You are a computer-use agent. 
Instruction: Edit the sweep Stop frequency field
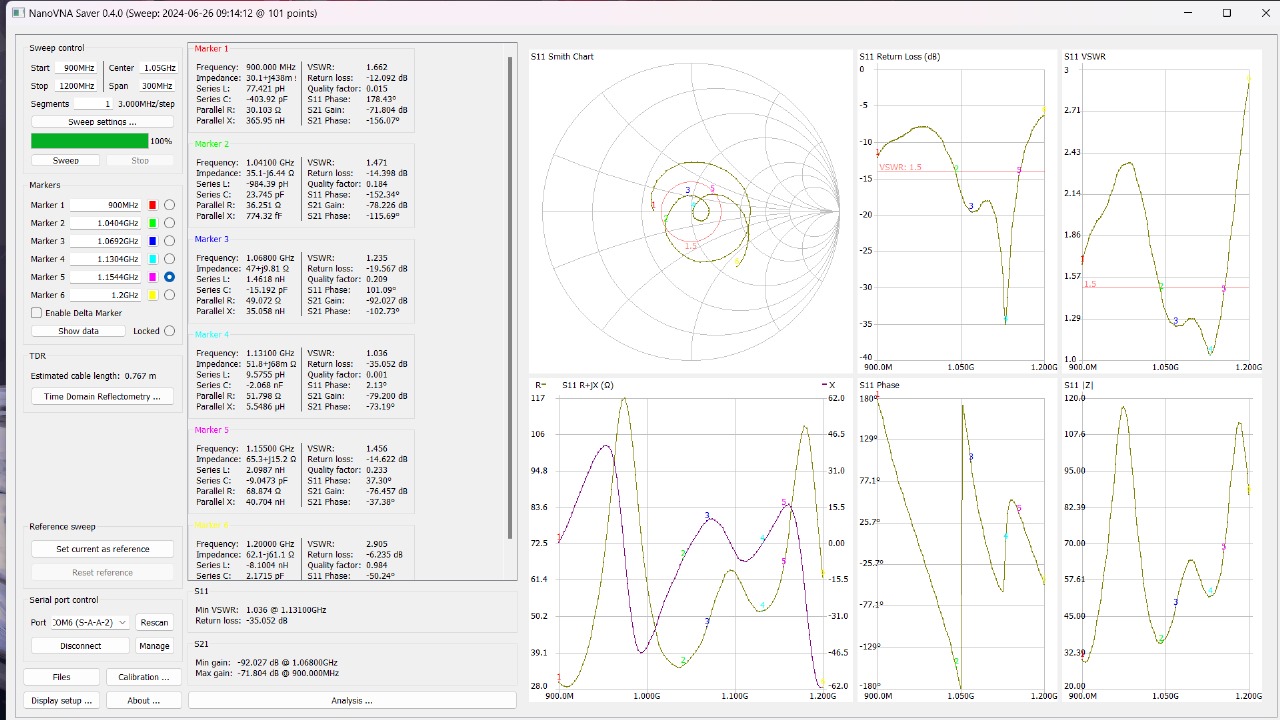point(77,86)
